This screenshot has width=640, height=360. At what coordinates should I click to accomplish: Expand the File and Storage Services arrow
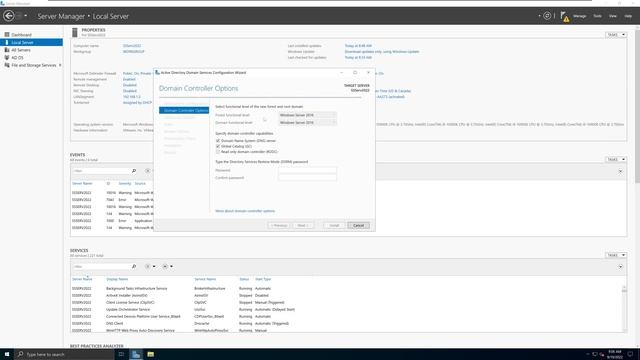pos(60,65)
